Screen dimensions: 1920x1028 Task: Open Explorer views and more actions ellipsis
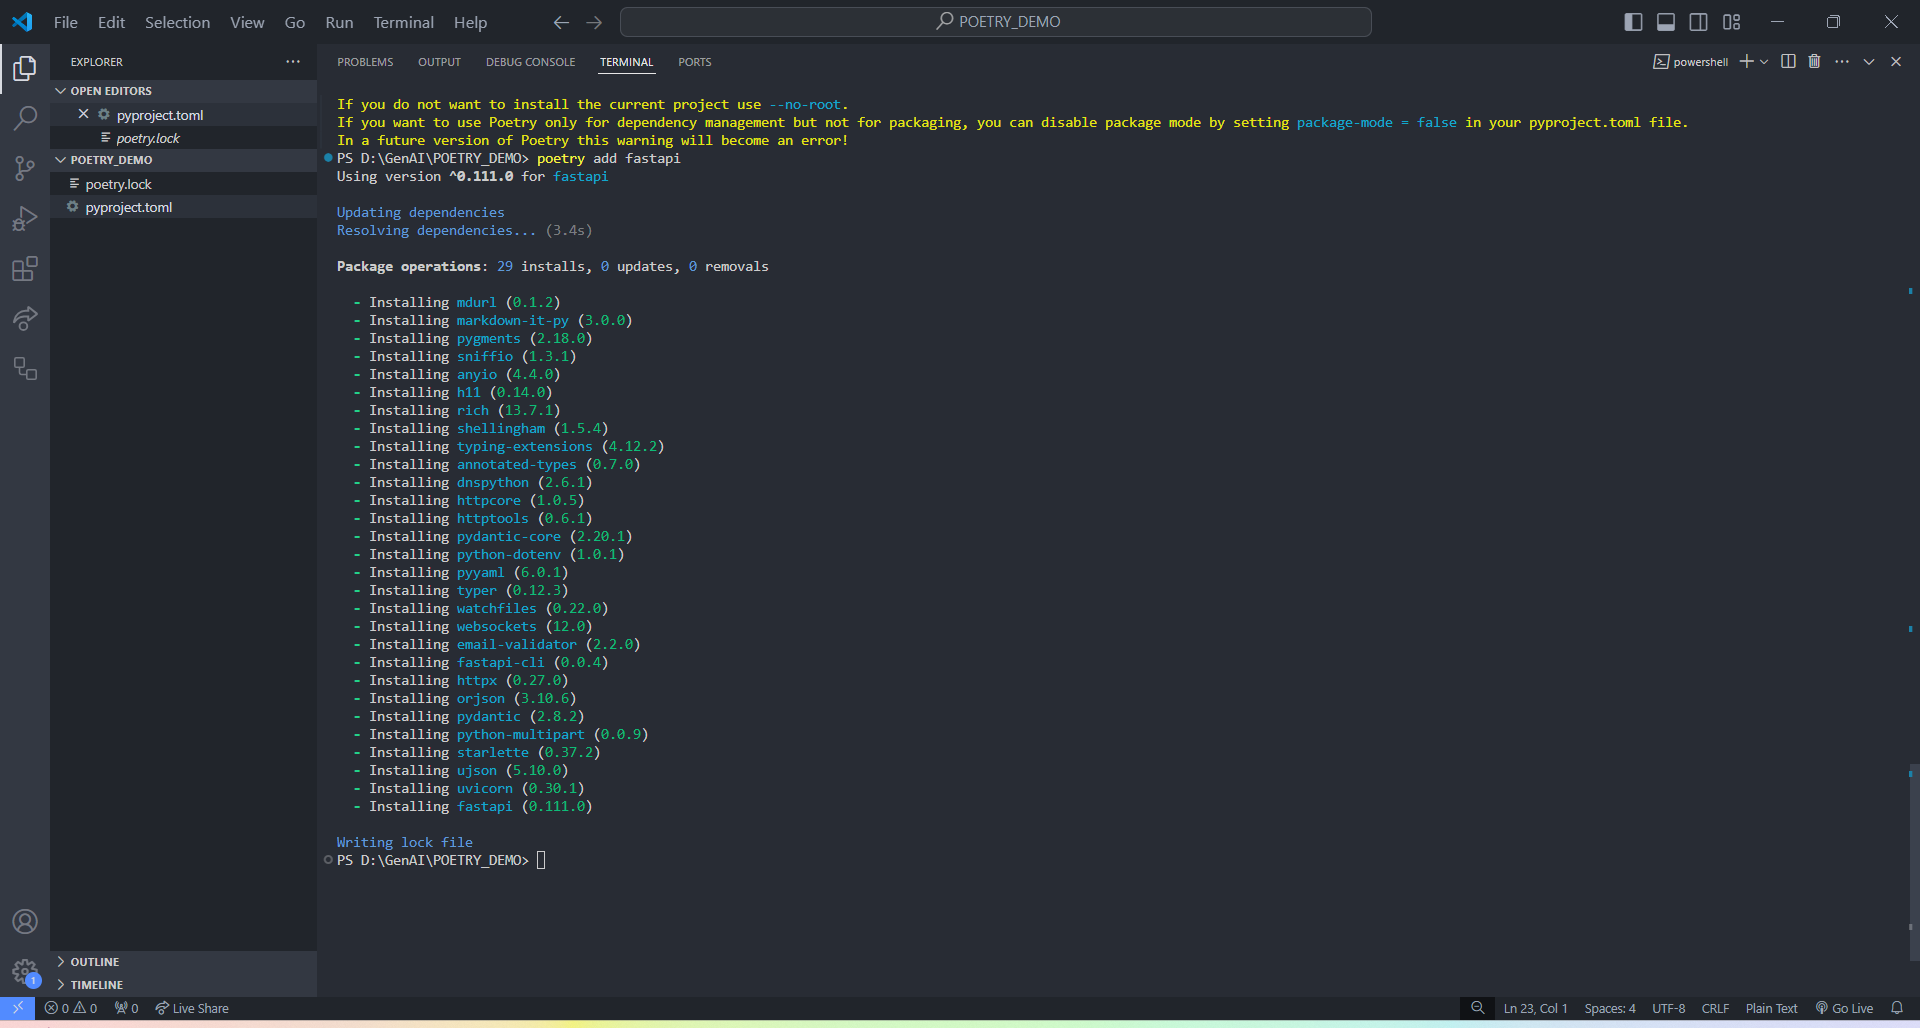(x=293, y=62)
